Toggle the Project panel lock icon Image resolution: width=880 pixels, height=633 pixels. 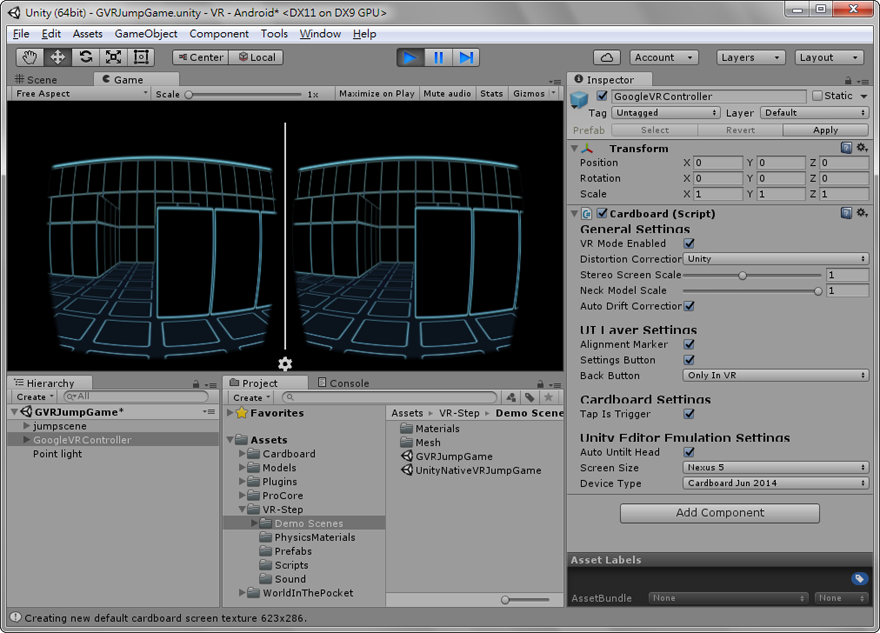coord(540,384)
